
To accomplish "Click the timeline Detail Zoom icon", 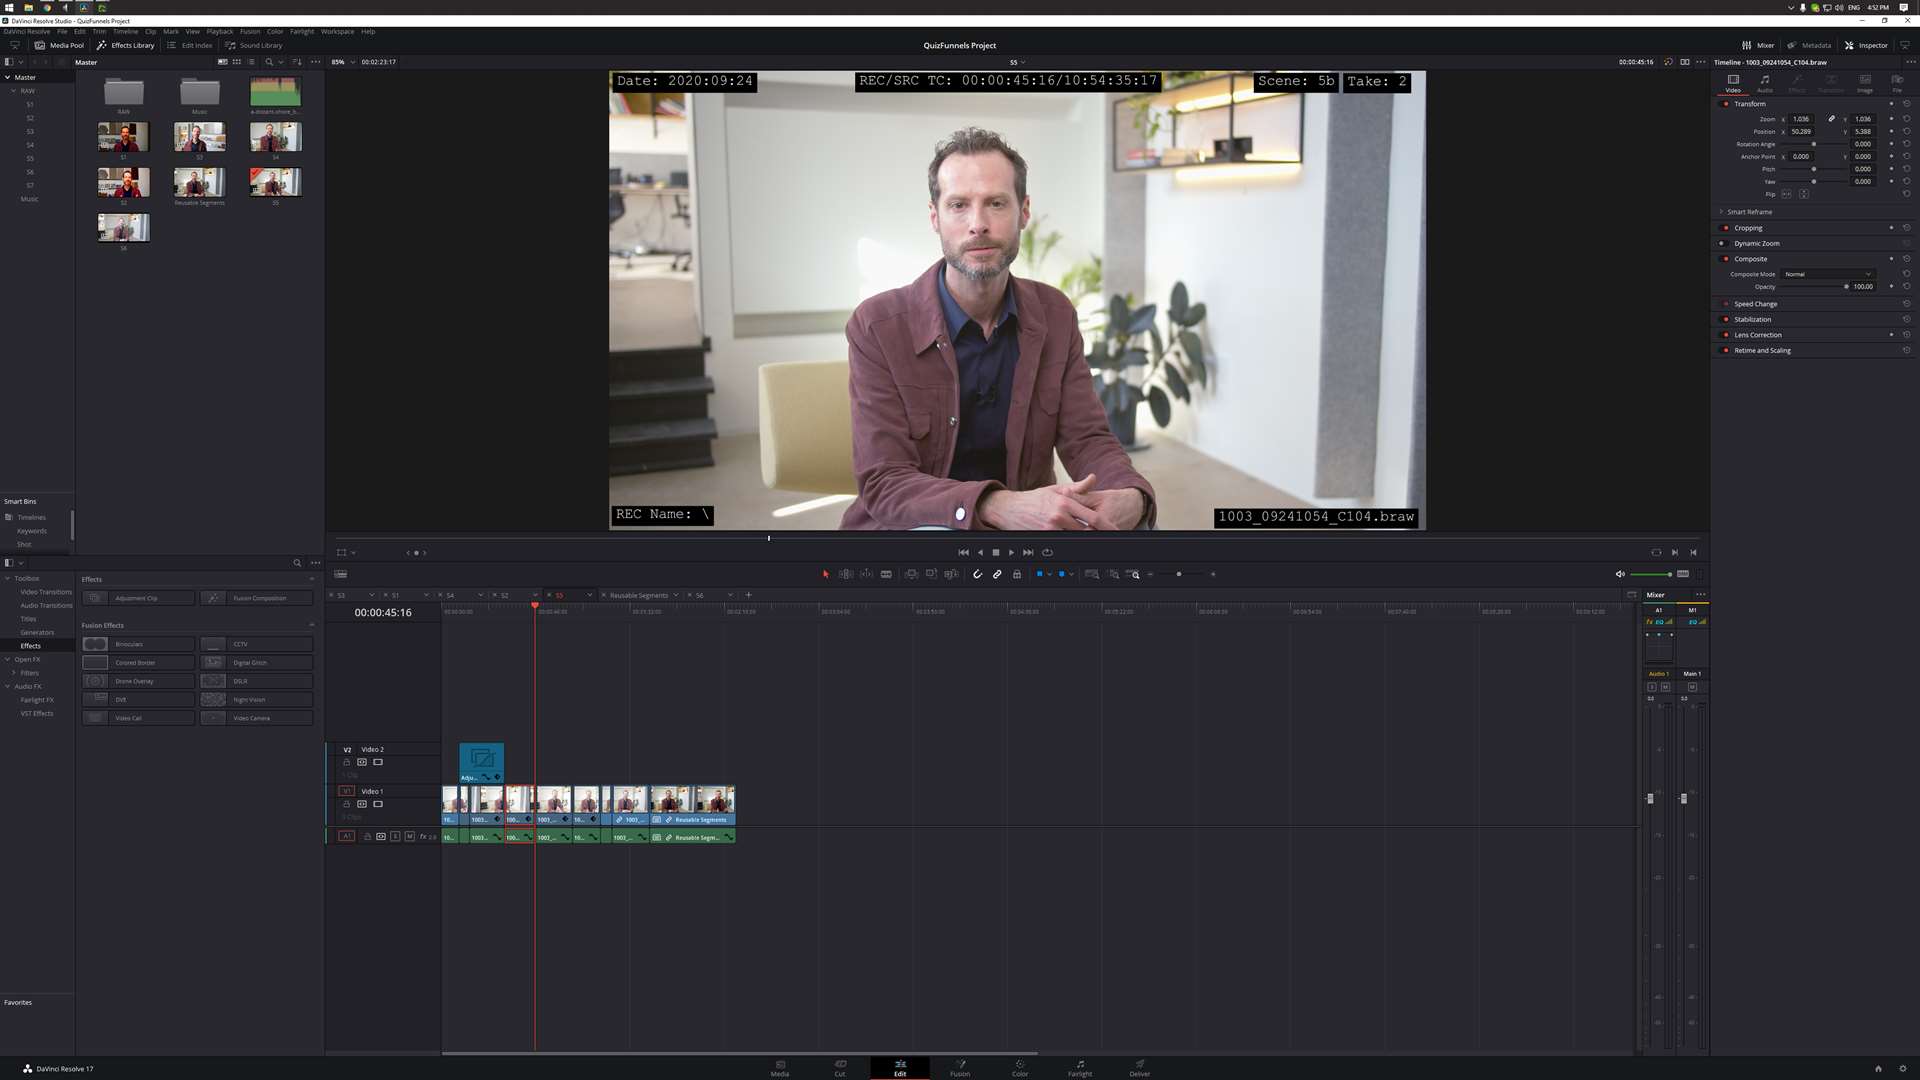I will [x=1113, y=574].
